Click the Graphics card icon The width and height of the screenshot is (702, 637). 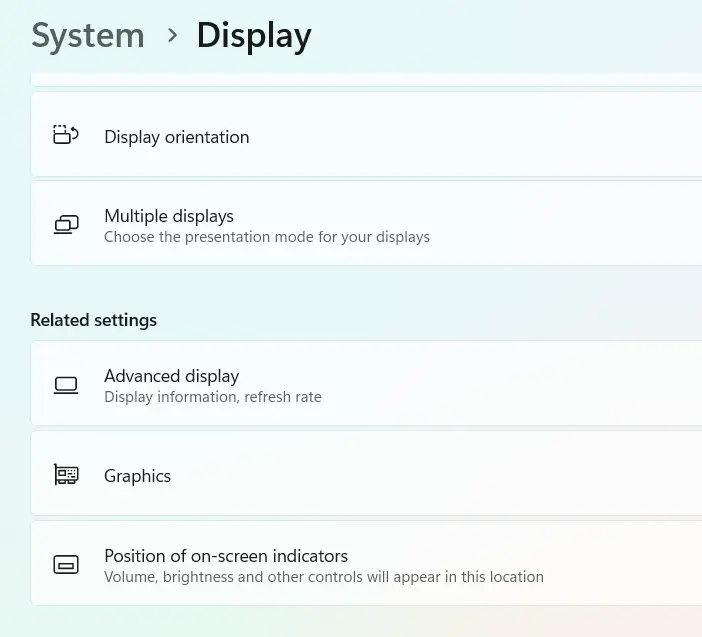click(x=66, y=475)
